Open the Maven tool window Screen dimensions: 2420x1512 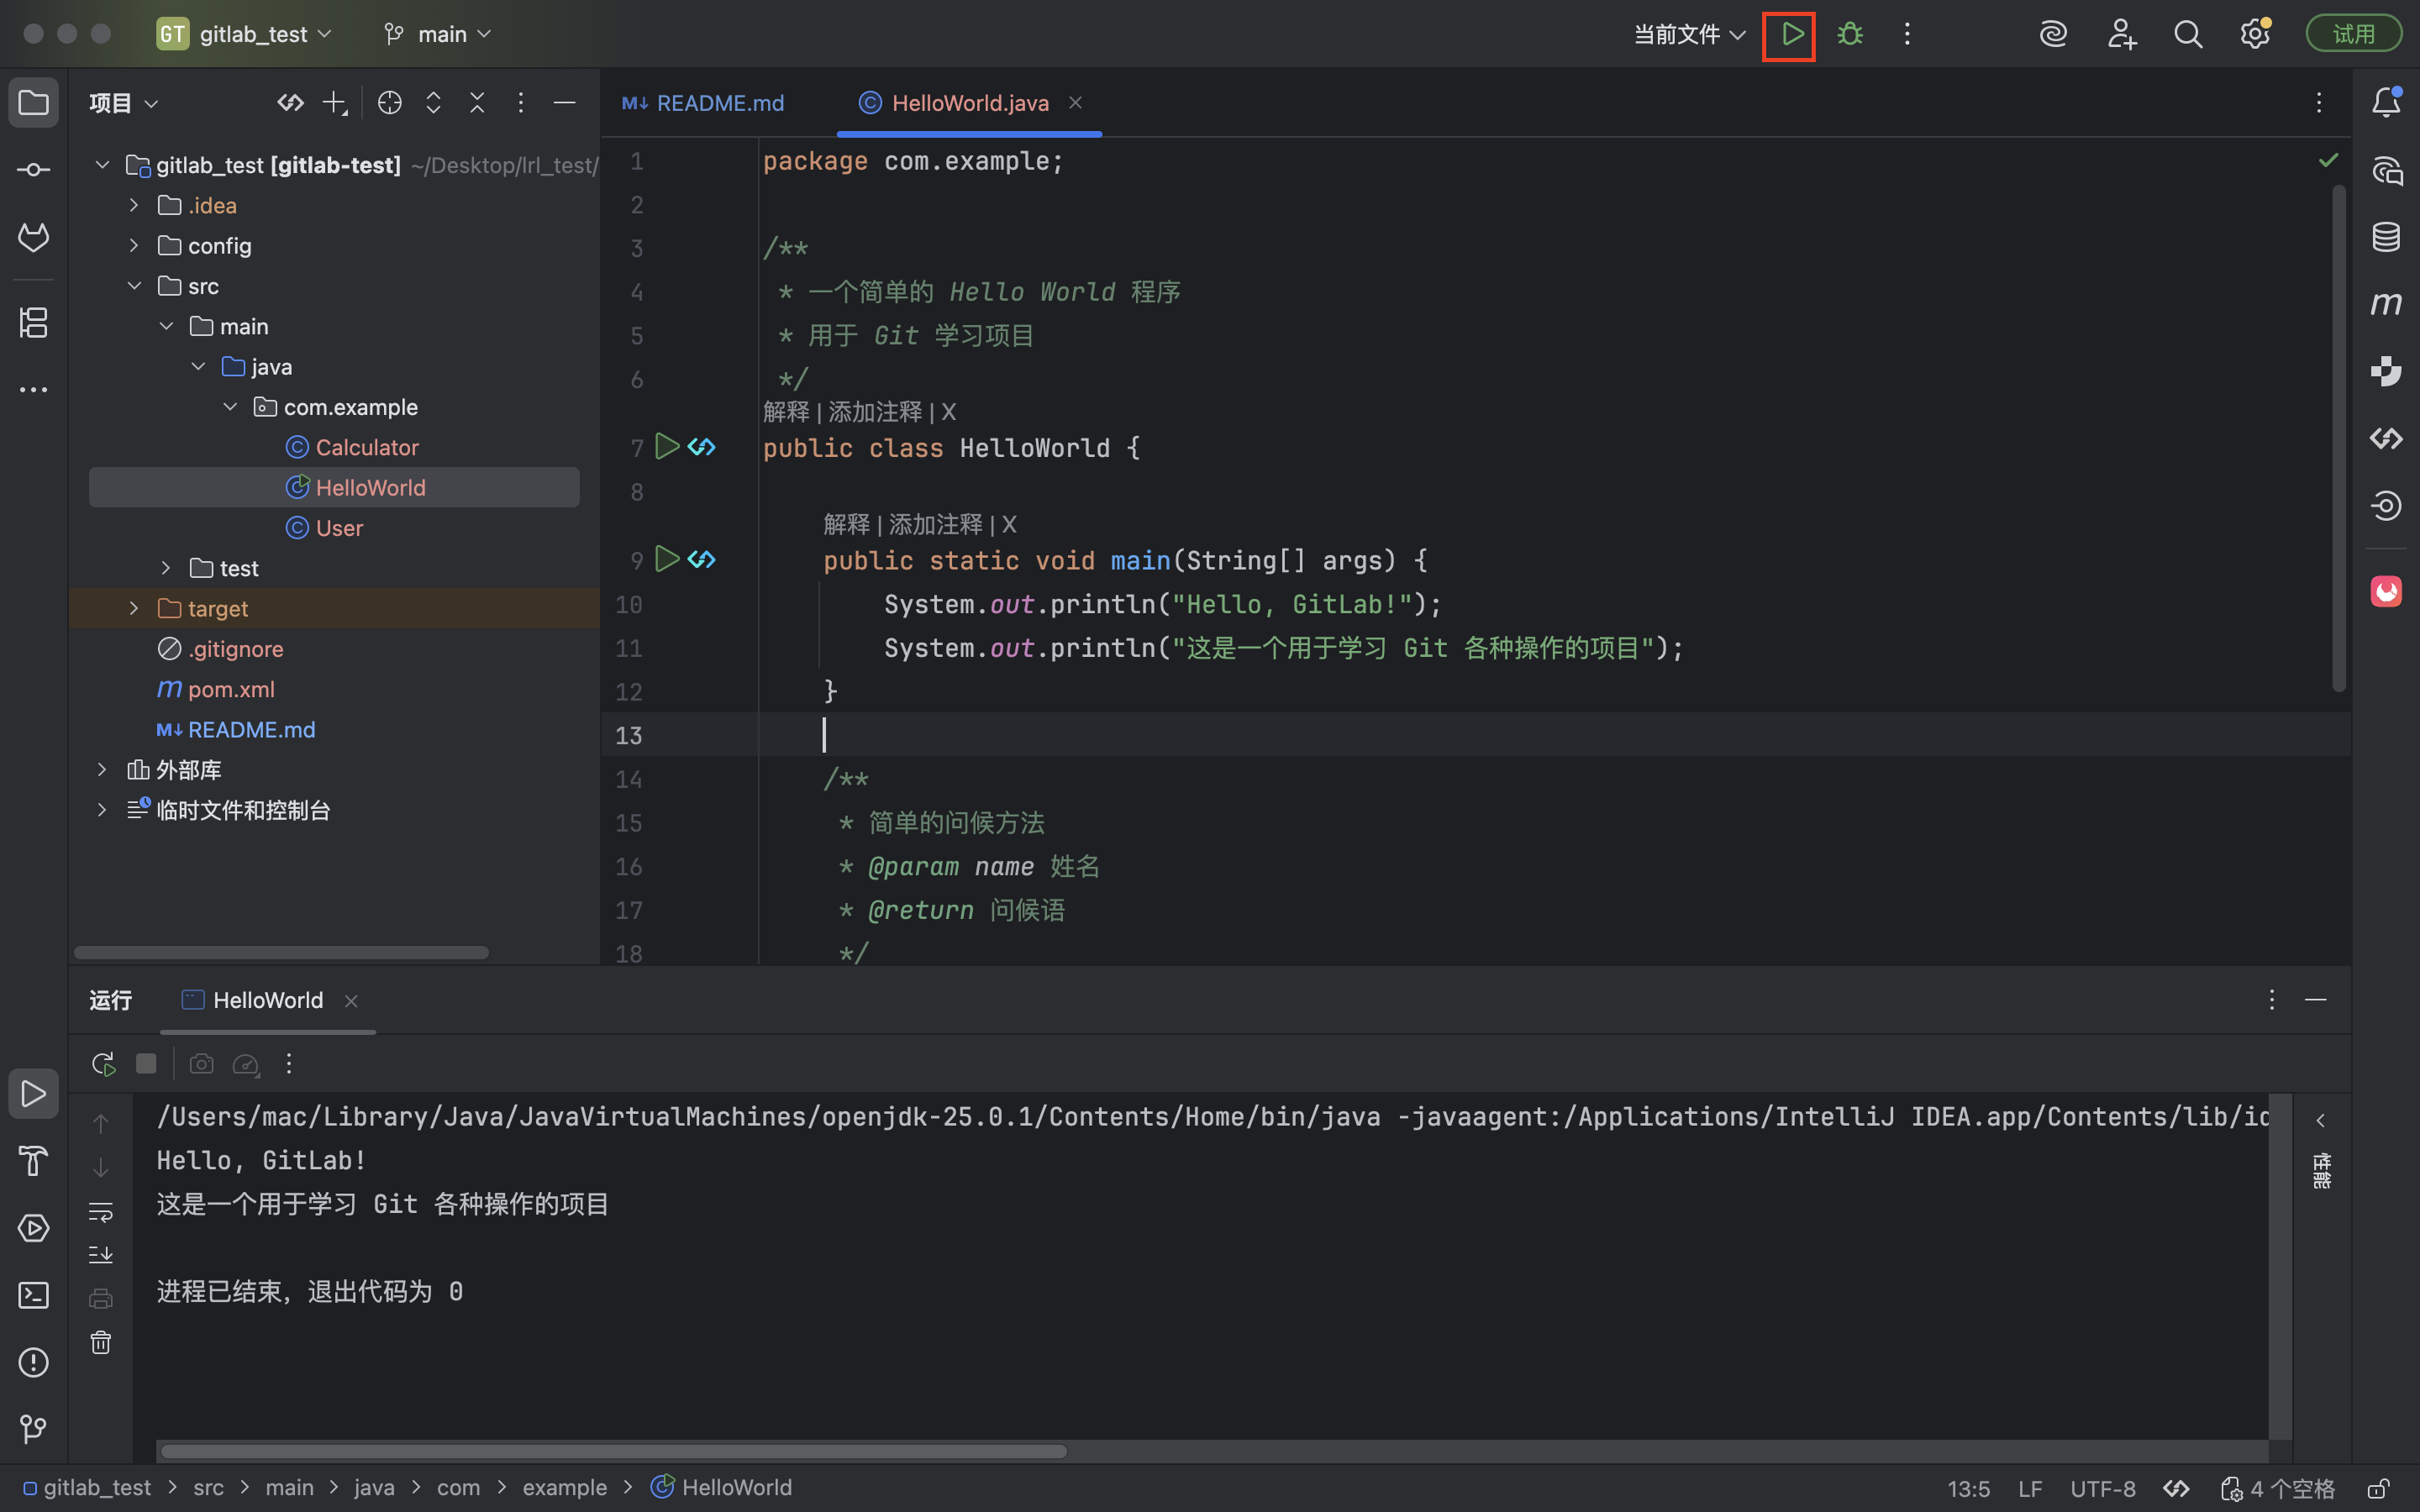click(x=2386, y=304)
